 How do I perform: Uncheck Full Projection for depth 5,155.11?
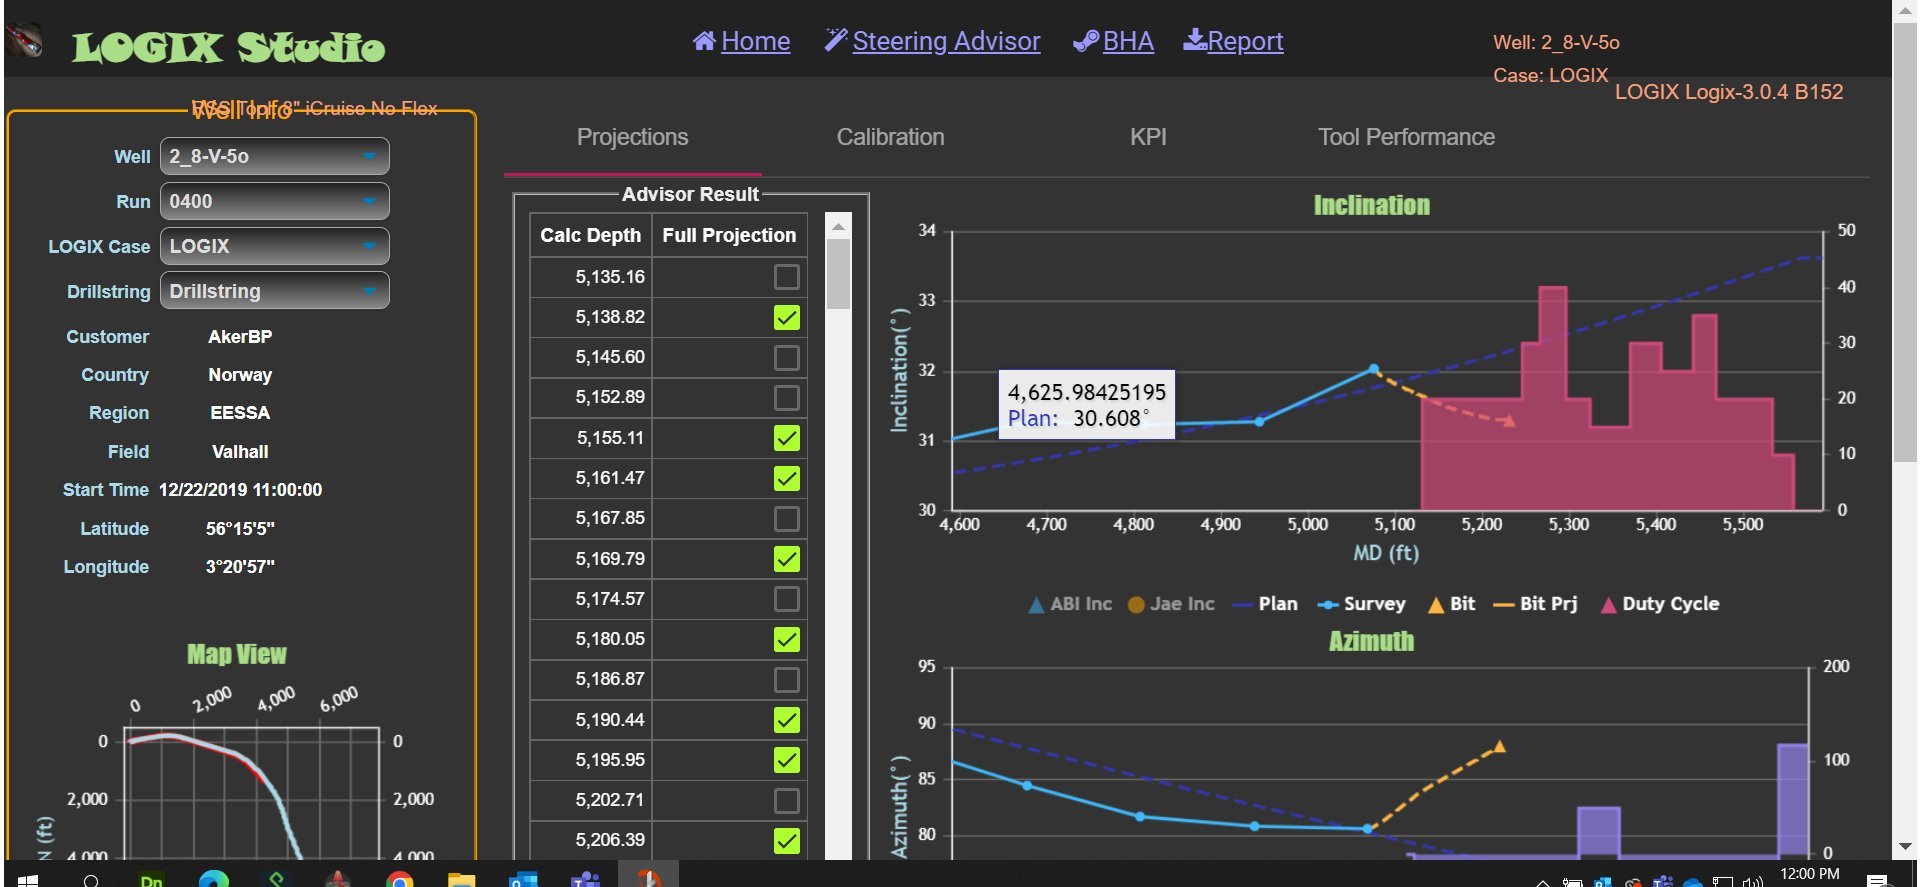point(787,438)
